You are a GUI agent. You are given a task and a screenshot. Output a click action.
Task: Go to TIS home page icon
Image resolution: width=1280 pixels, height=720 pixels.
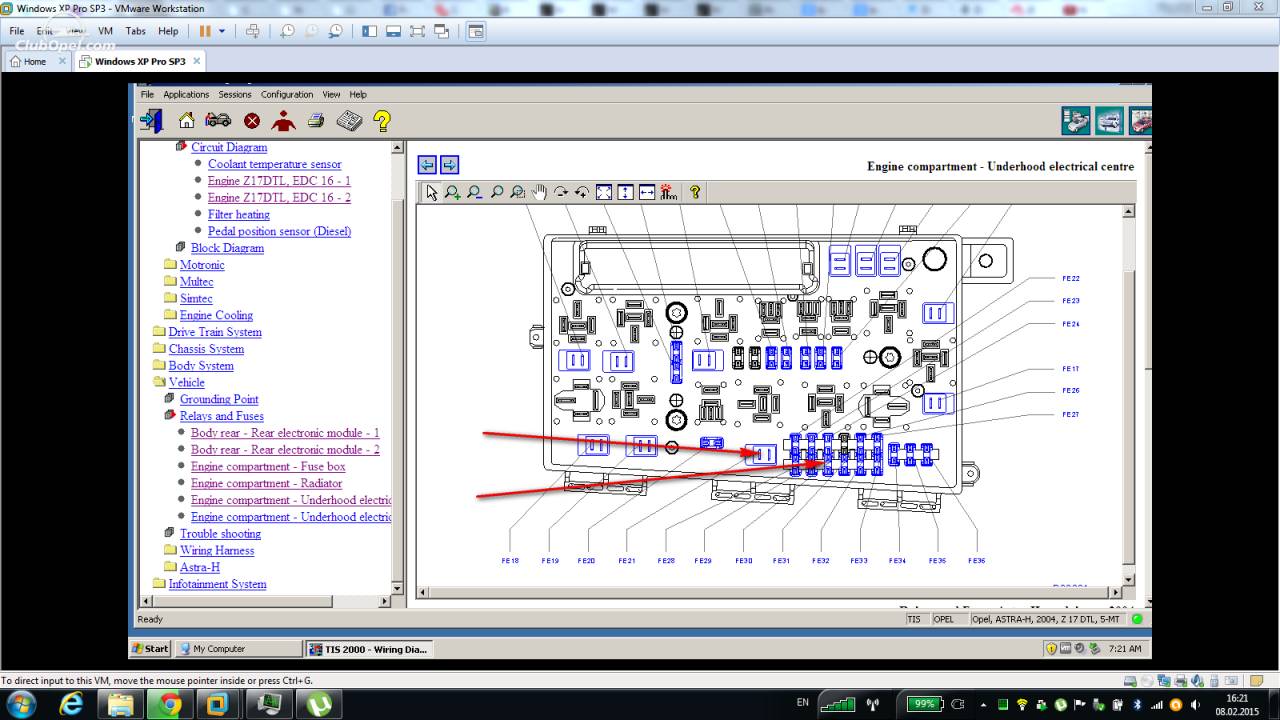186,121
